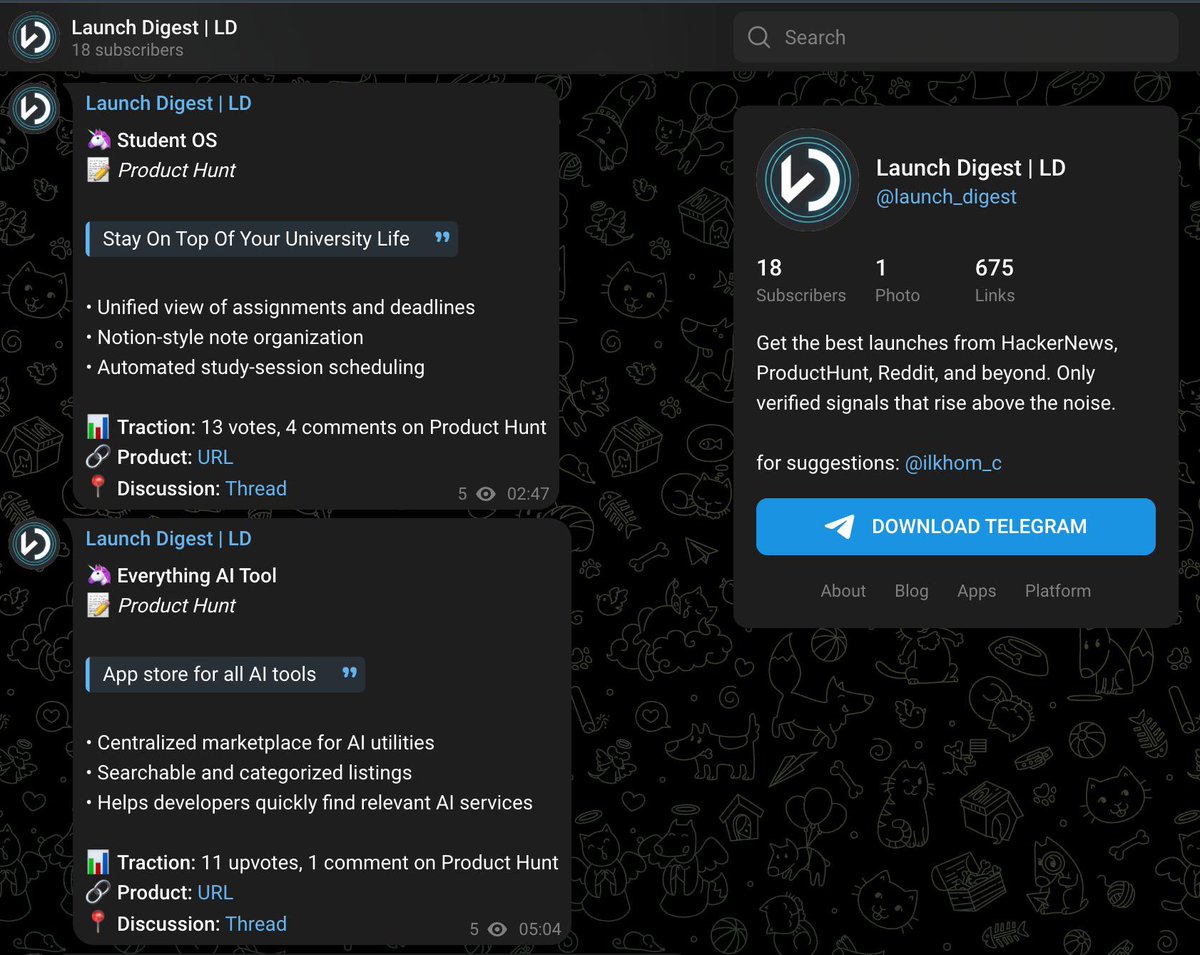Click the unicorn emoji next to Everything AI Tool

pyautogui.click(x=98, y=575)
